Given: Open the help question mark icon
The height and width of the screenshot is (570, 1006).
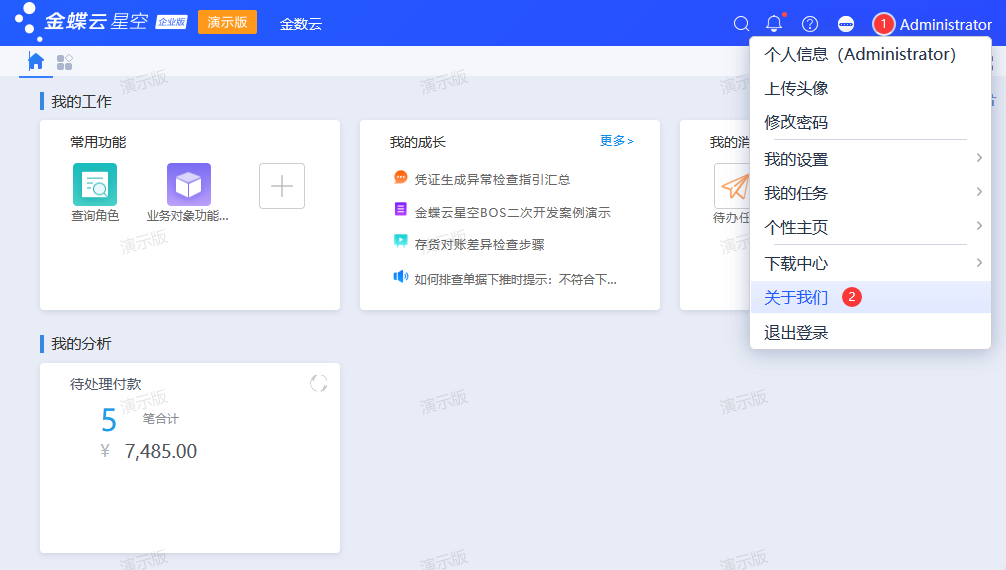Looking at the screenshot, I should coord(810,24).
